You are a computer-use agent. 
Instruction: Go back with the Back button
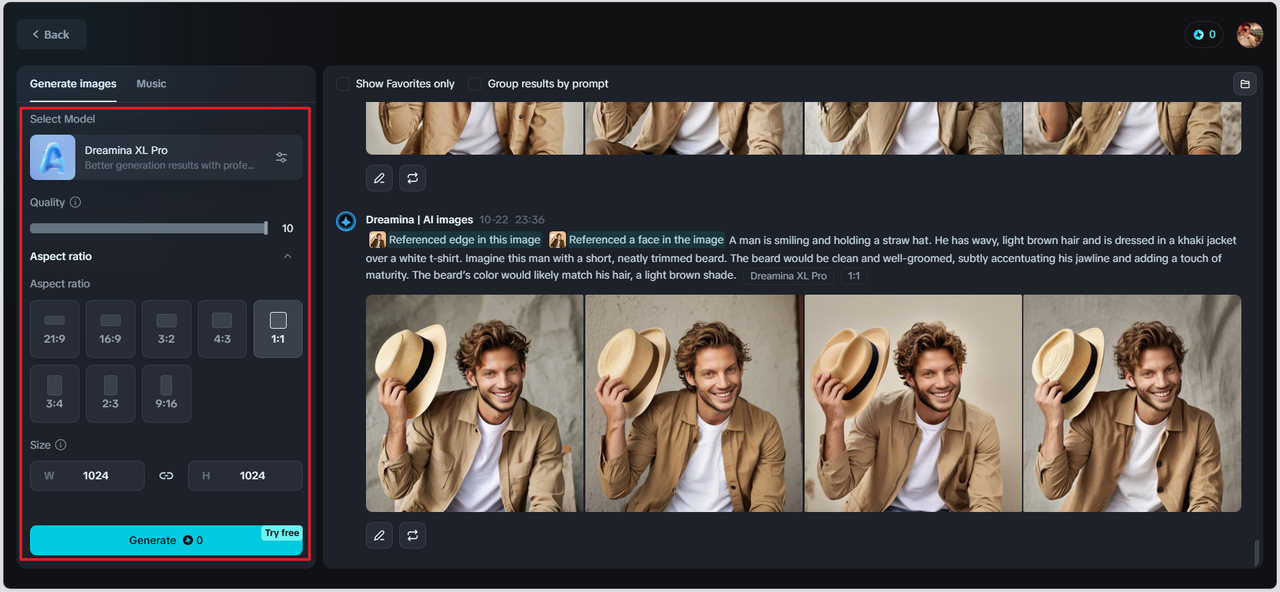pyautogui.click(x=51, y=34)
